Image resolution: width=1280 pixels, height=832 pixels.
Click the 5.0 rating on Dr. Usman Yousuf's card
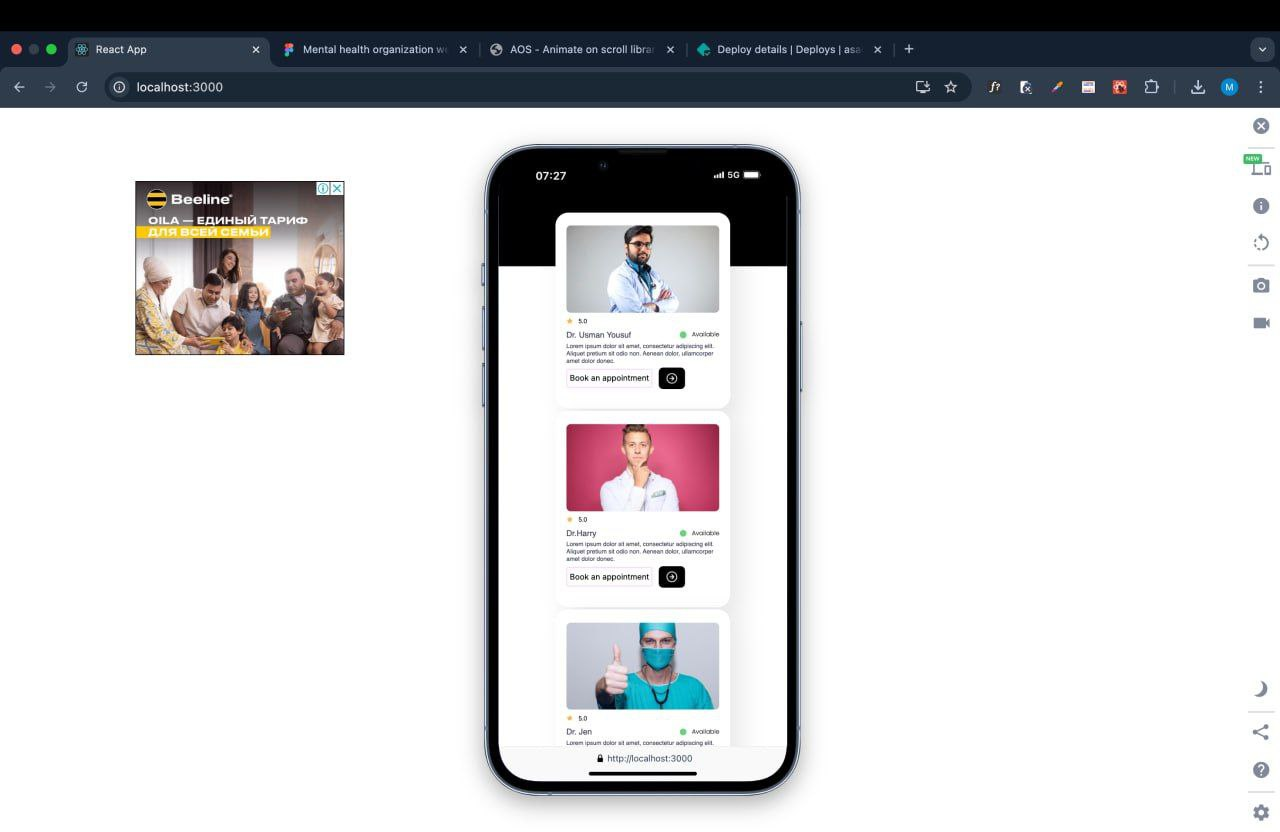coord(577,321)
